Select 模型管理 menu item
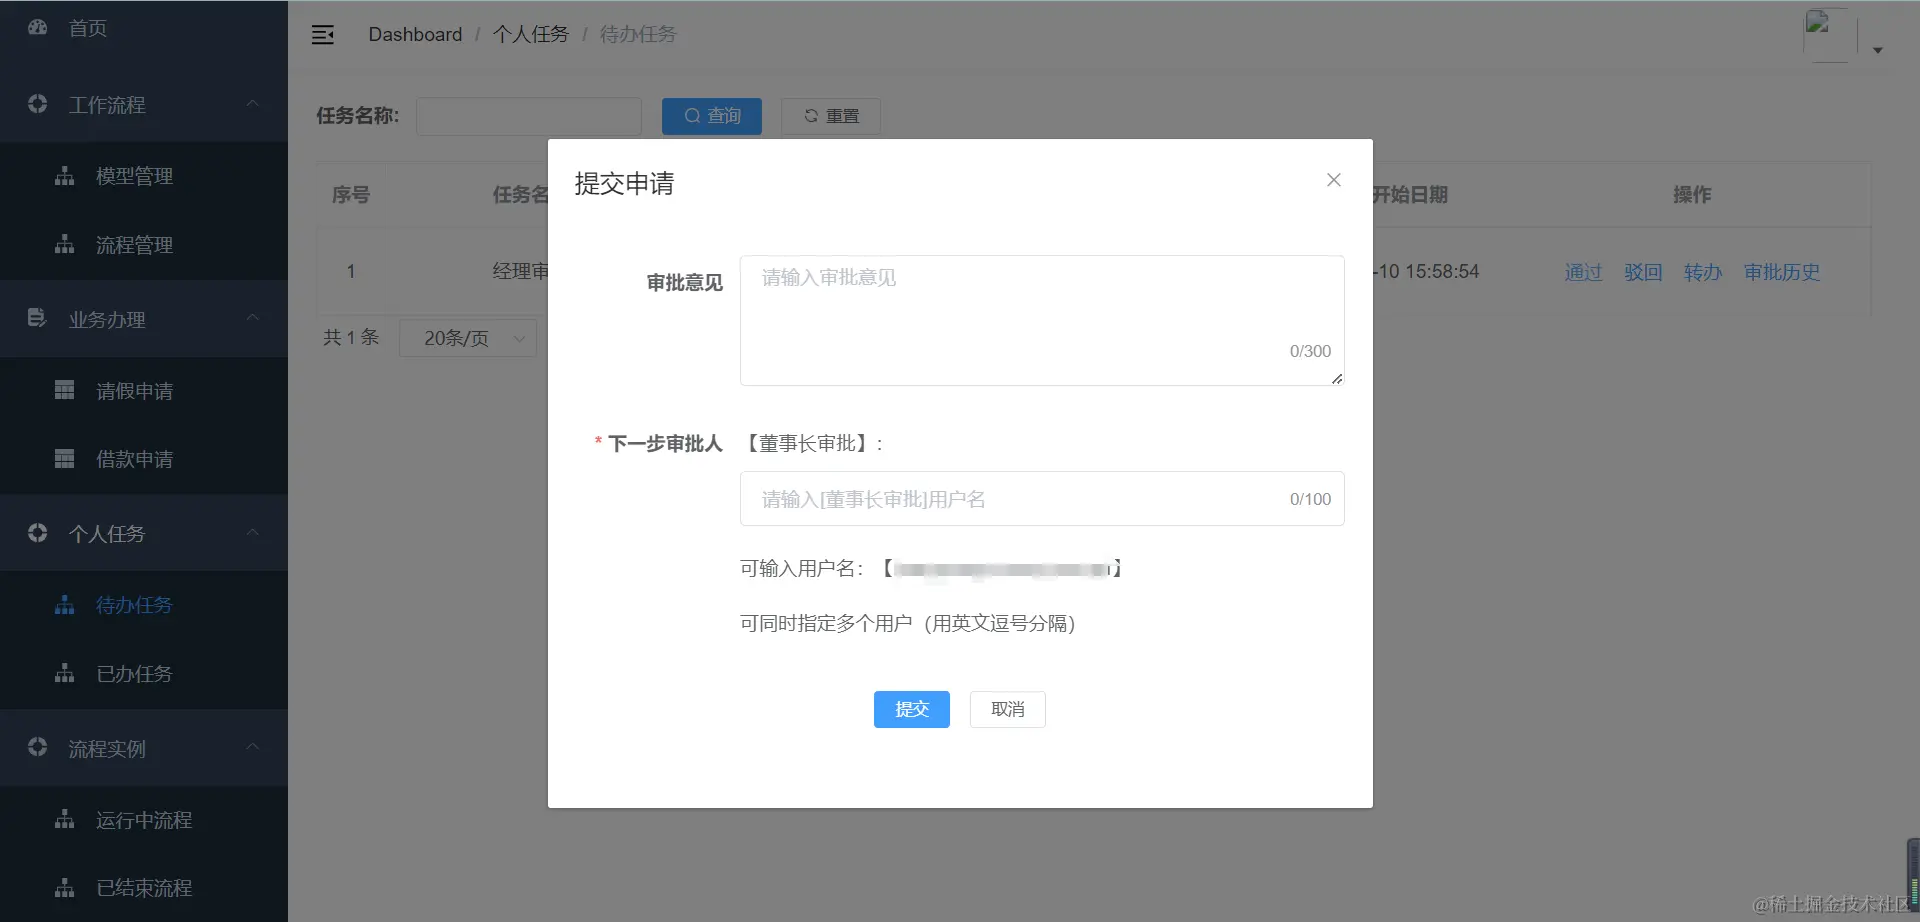The height and width of the screenshot is (922, 1920). click(144, 176)
